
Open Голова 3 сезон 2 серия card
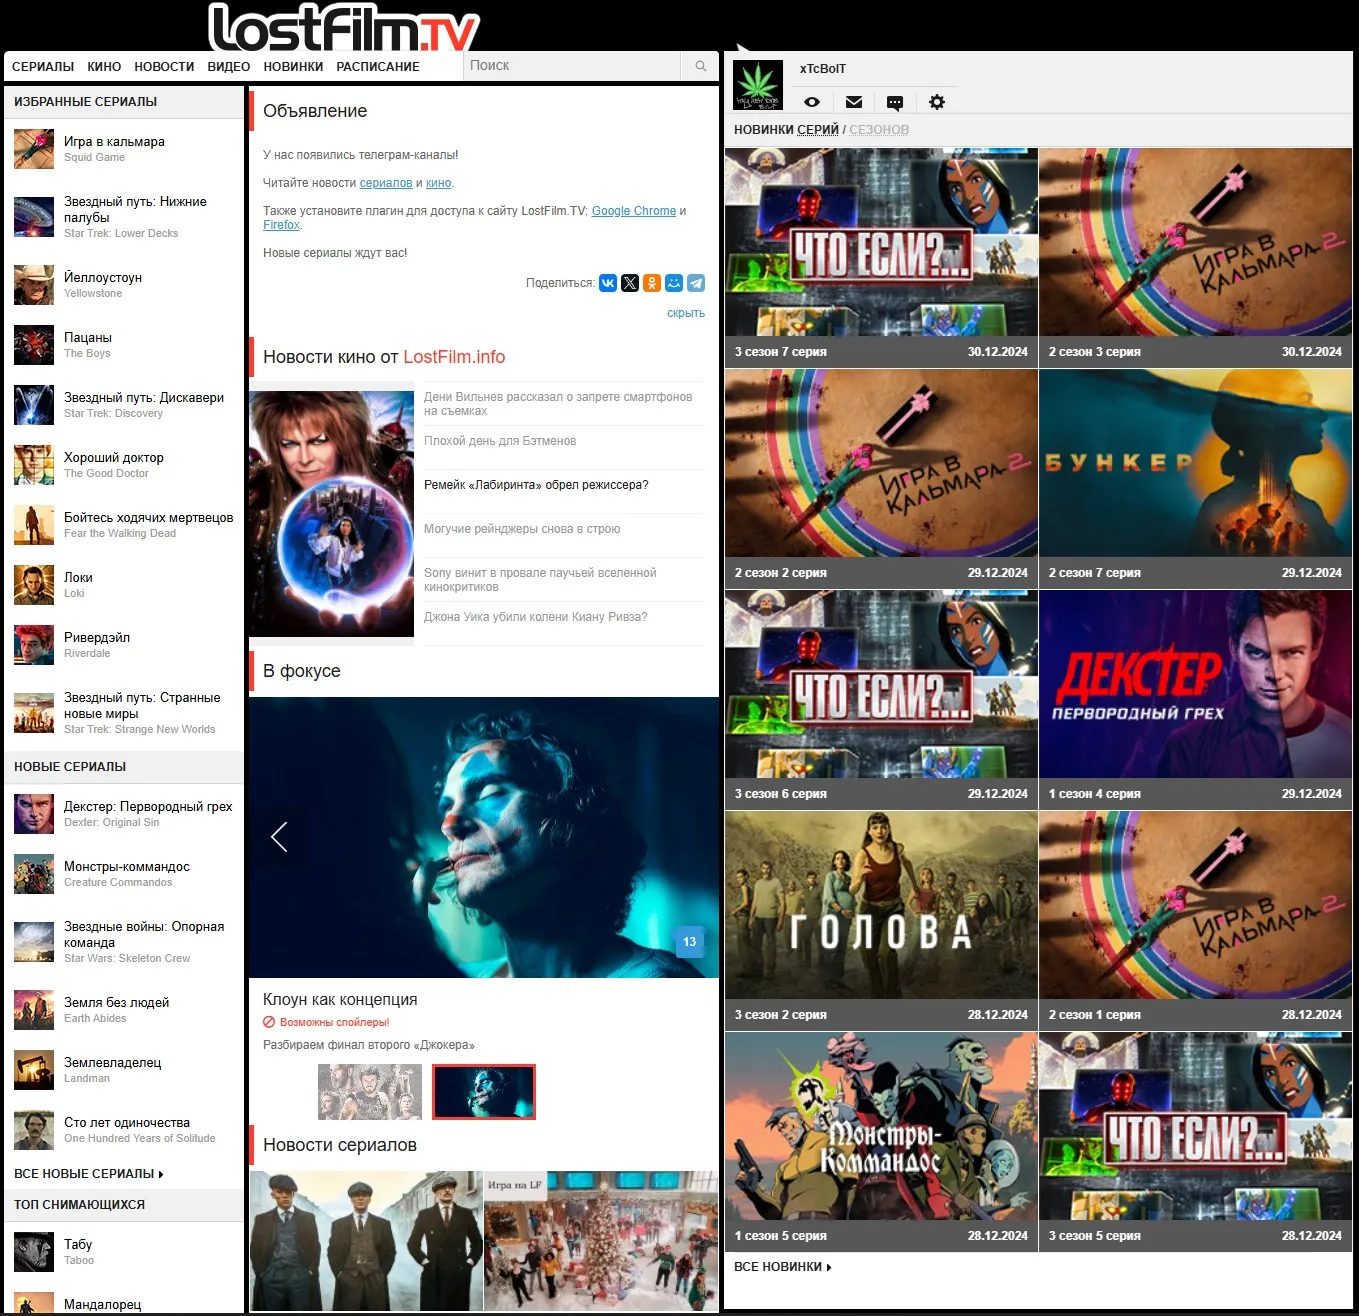[881, 920]
